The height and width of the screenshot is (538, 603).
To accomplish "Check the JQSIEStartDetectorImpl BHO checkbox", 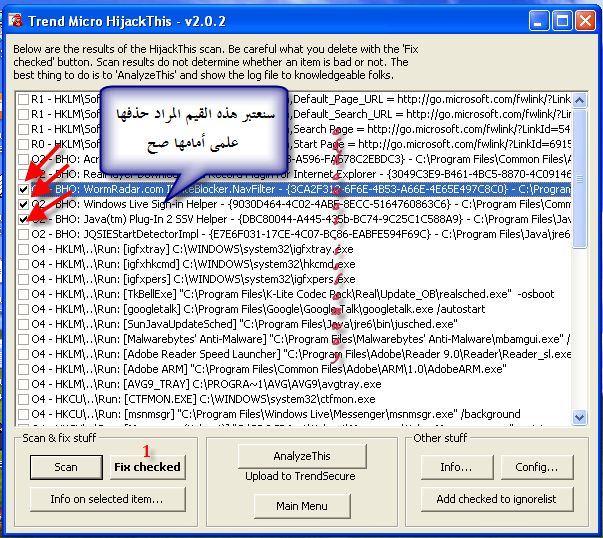I will 23,234.
